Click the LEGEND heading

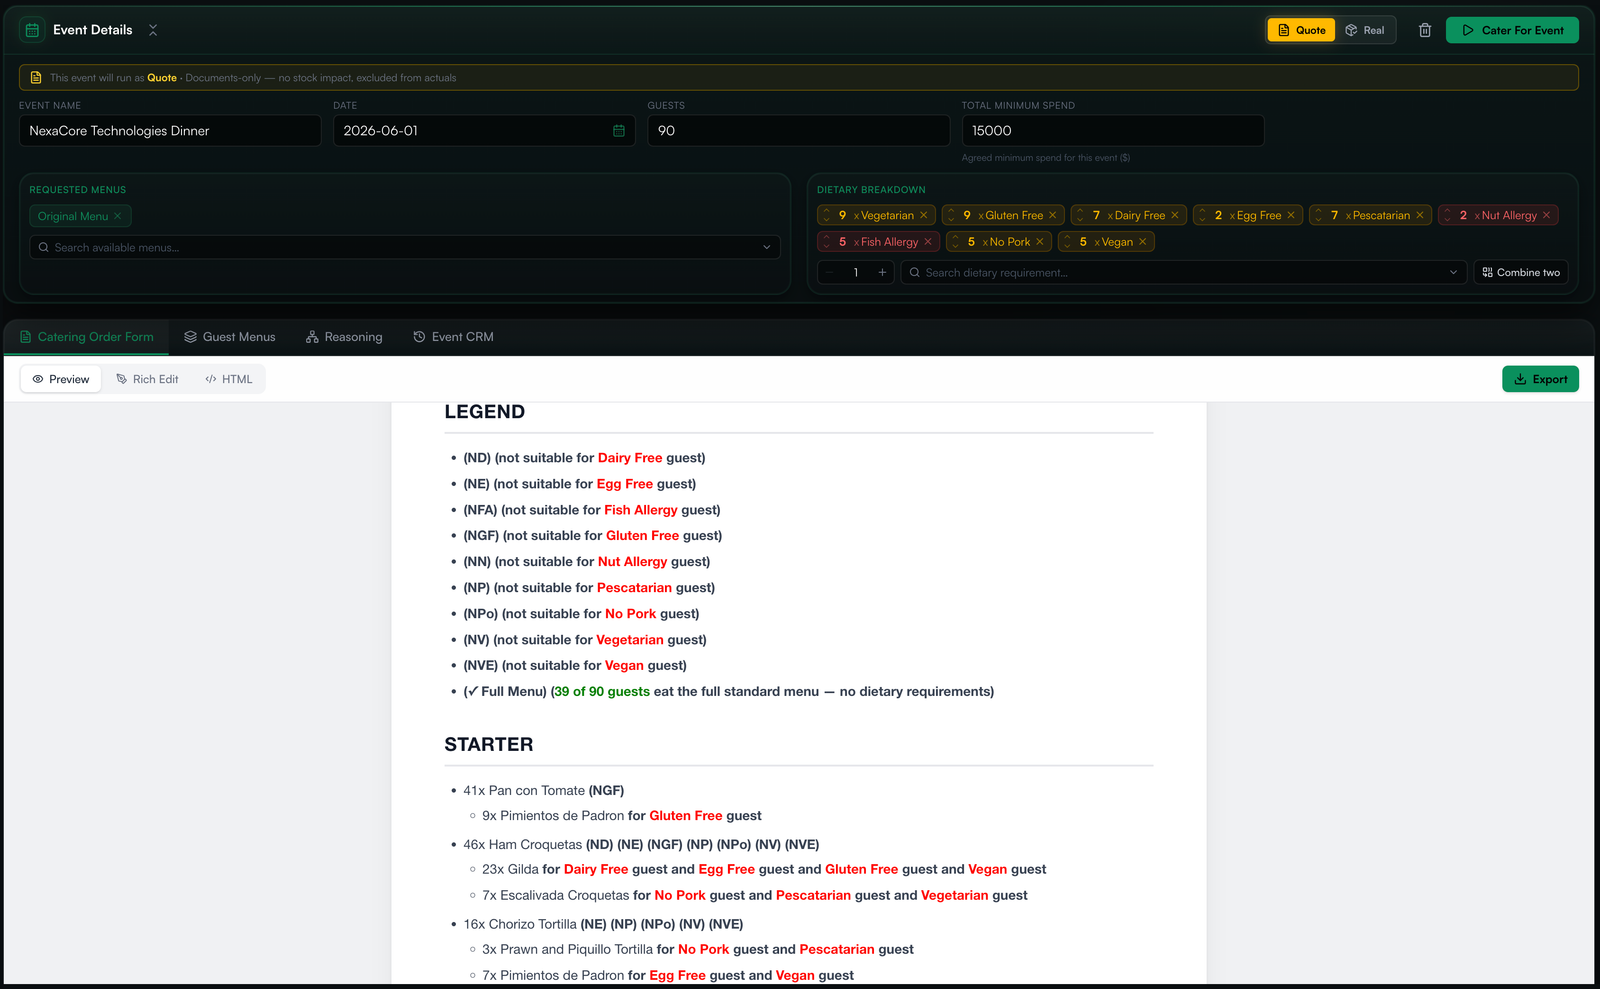tap(485, 412)
